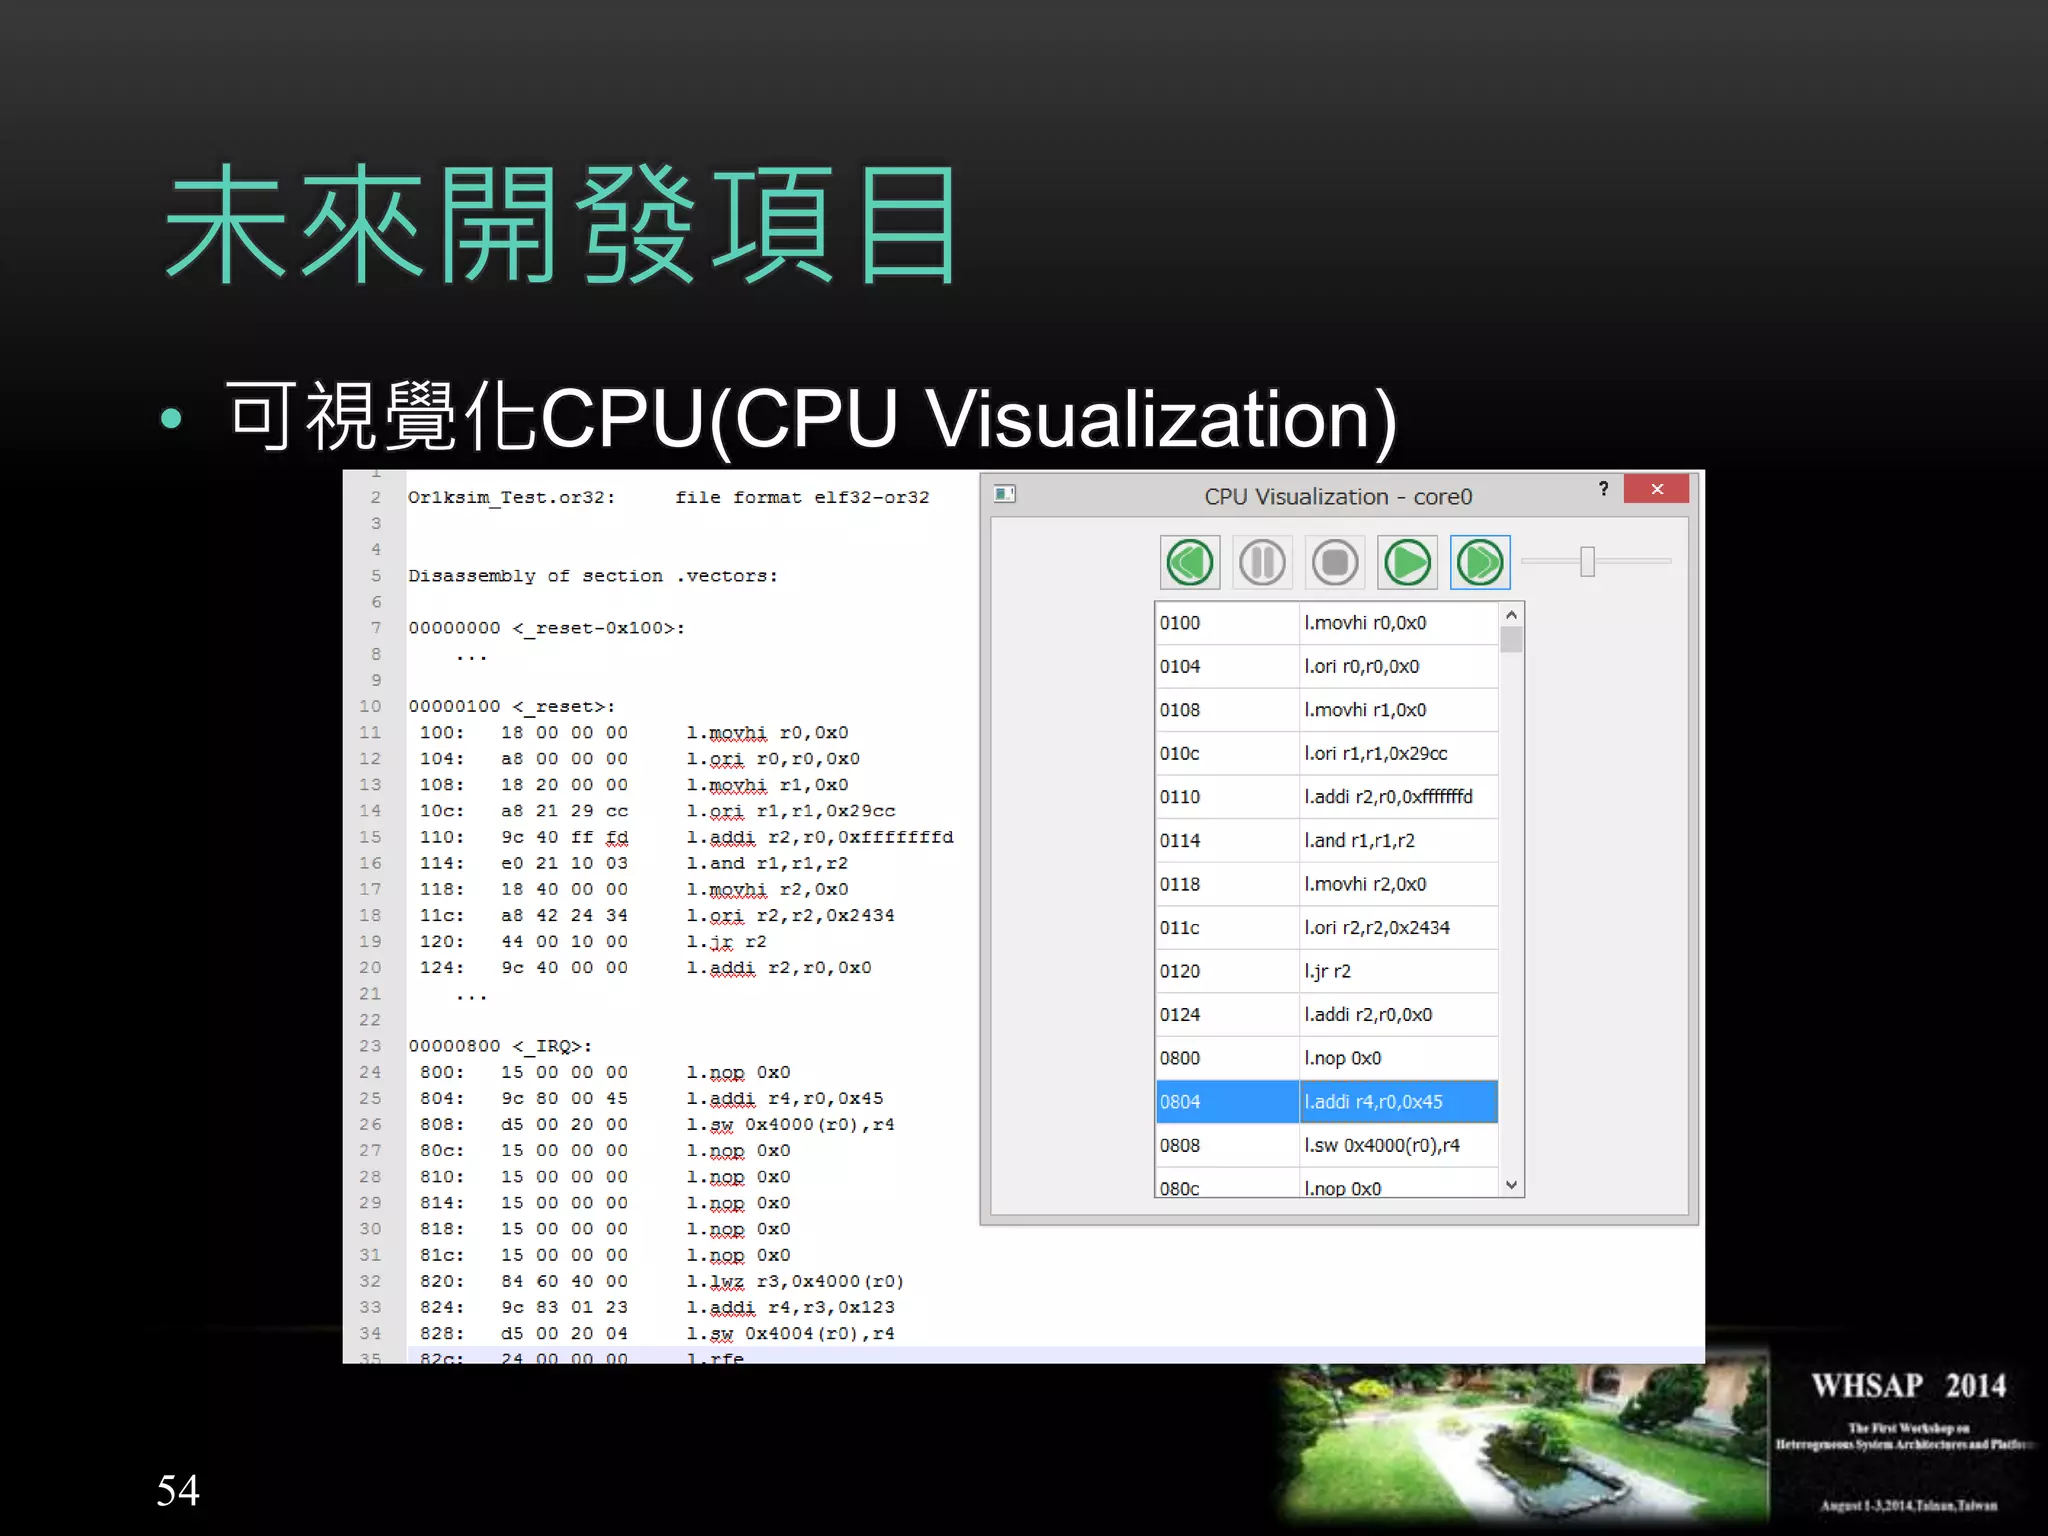The height and width of the screenshot is (1536, 2048).
Task: Select instruction 'l.ori r0,r0,0x0'
Action: coord(1399,667)
